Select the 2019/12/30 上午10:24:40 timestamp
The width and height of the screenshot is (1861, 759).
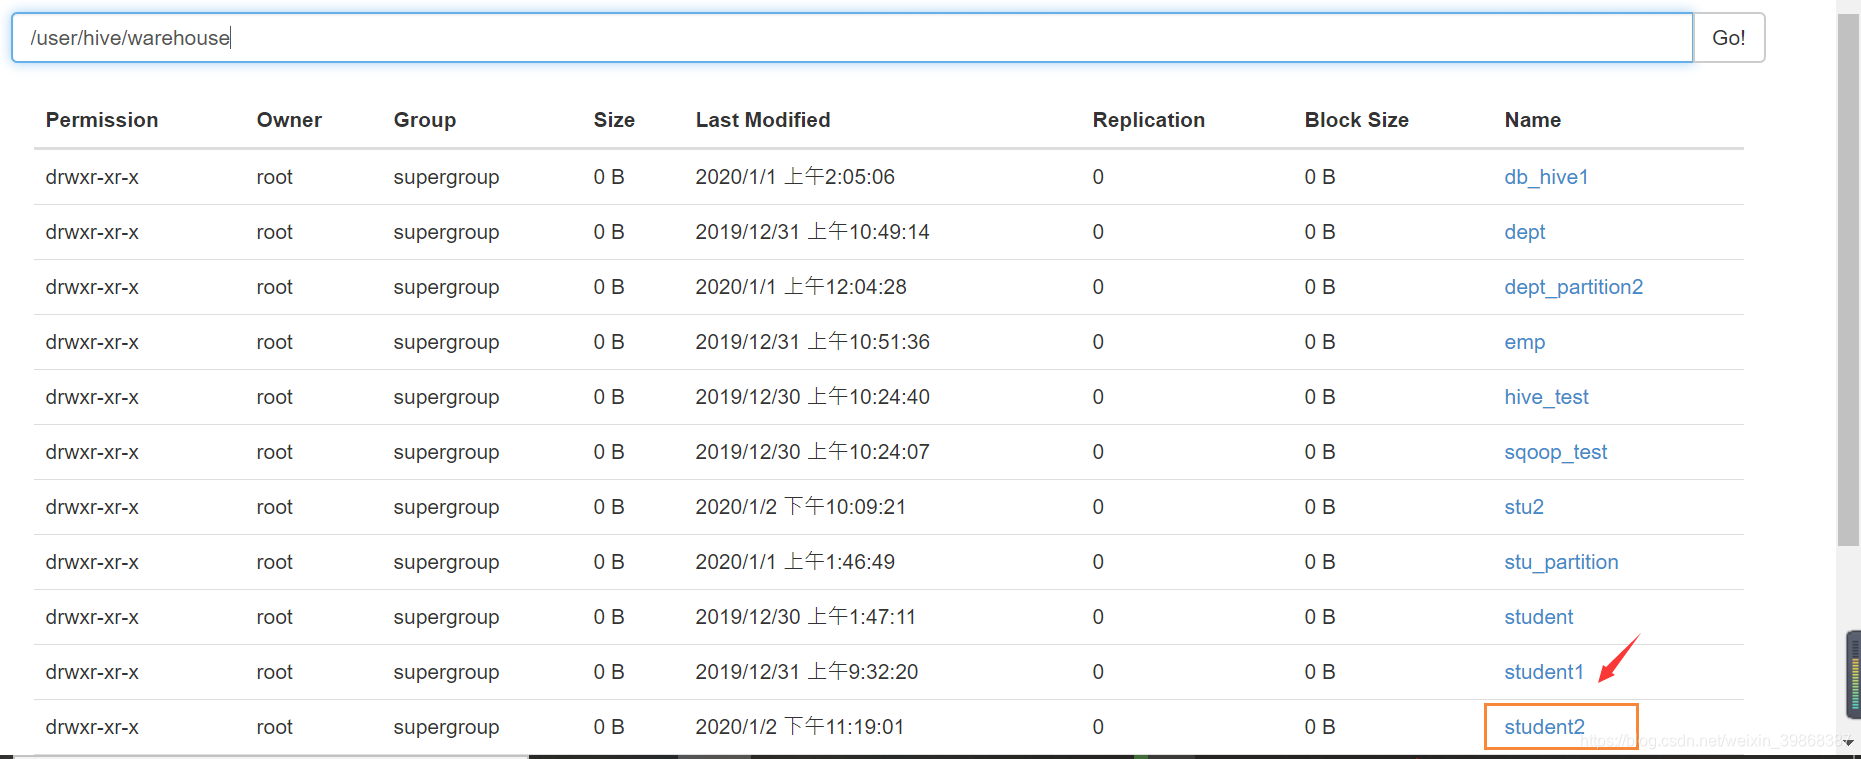[x=813, y=397]
